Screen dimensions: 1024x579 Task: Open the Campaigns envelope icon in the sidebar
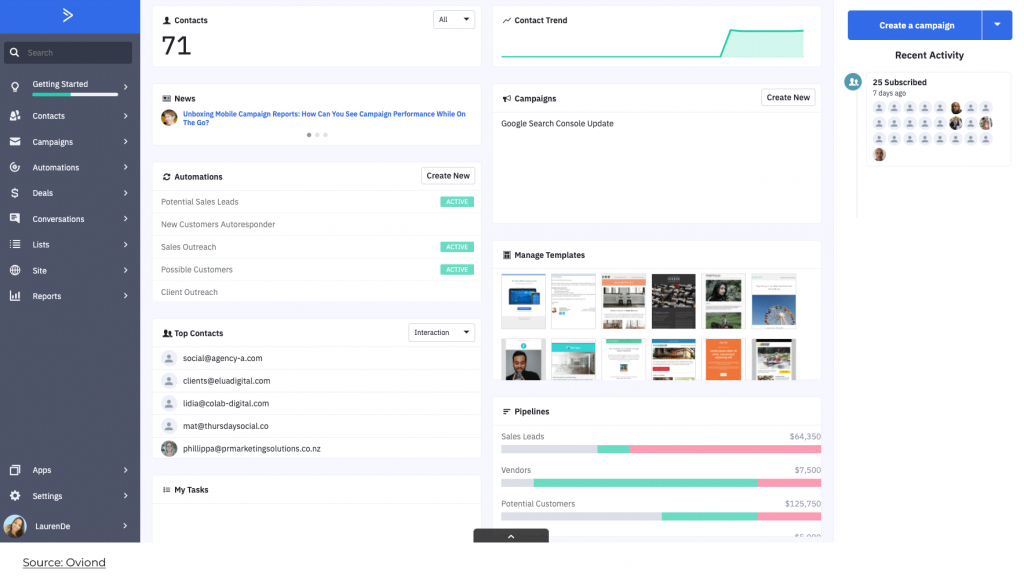point(17,141)
